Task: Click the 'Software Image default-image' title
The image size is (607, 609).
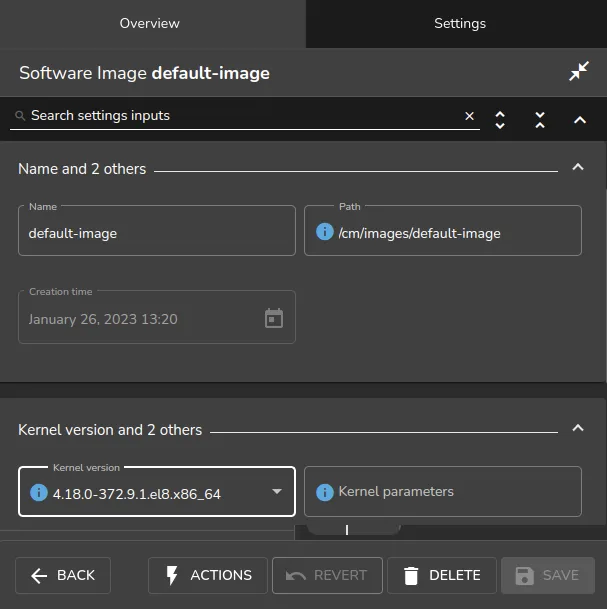Action: click(x=144, y=73)
